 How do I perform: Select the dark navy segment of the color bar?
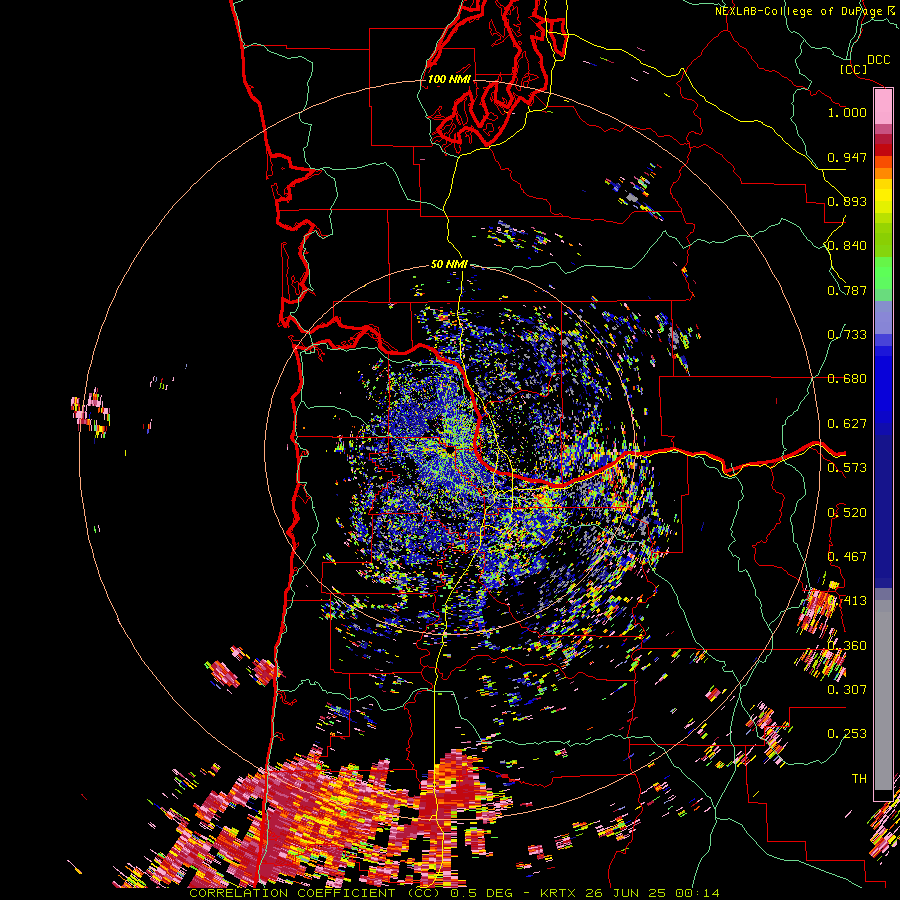point(883,505)
